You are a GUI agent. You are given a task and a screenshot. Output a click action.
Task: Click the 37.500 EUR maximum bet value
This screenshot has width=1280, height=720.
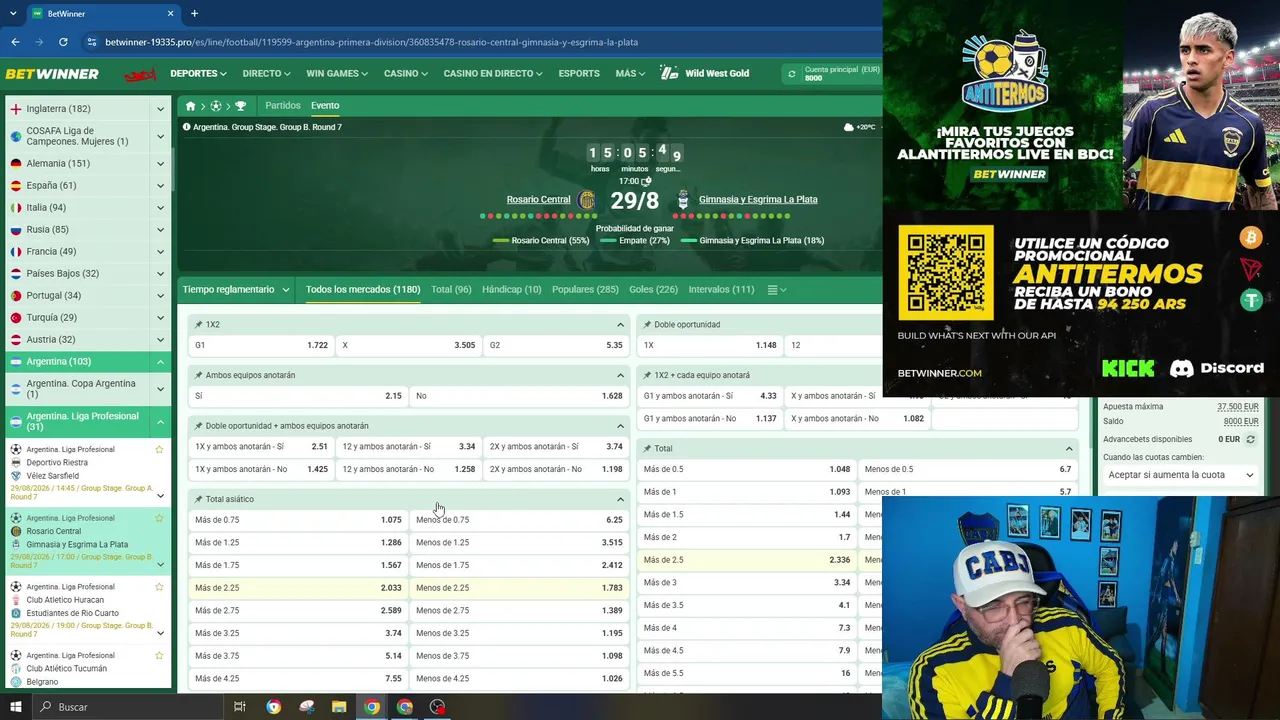(1237, 407)
